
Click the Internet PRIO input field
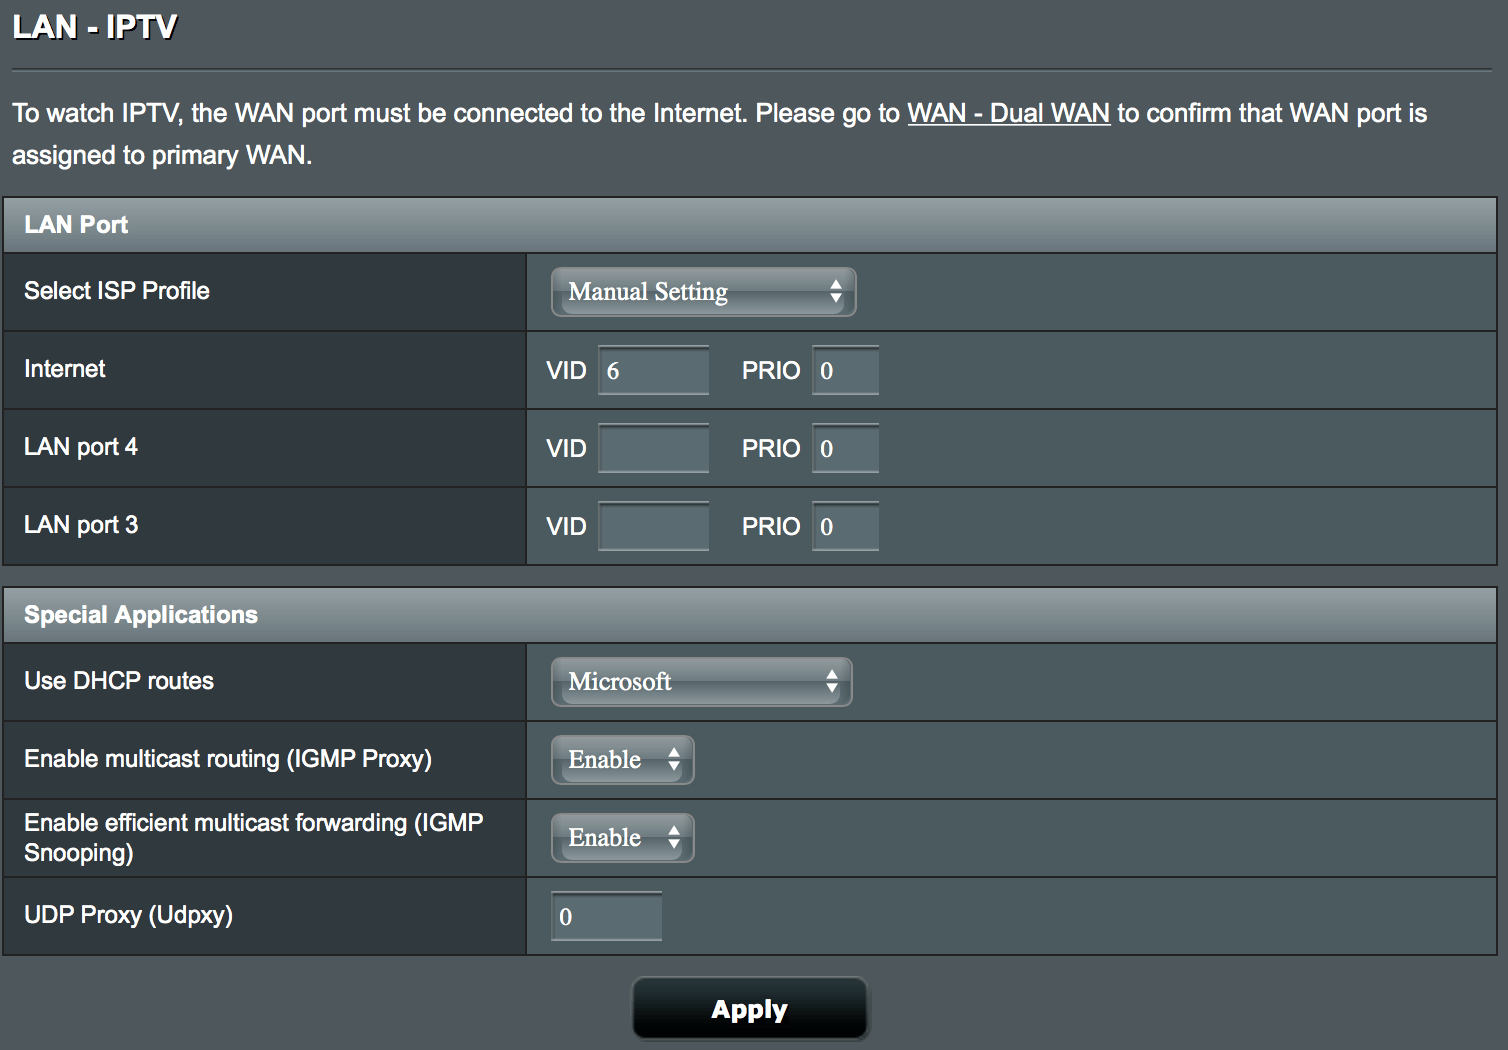(x=845, y=371)
